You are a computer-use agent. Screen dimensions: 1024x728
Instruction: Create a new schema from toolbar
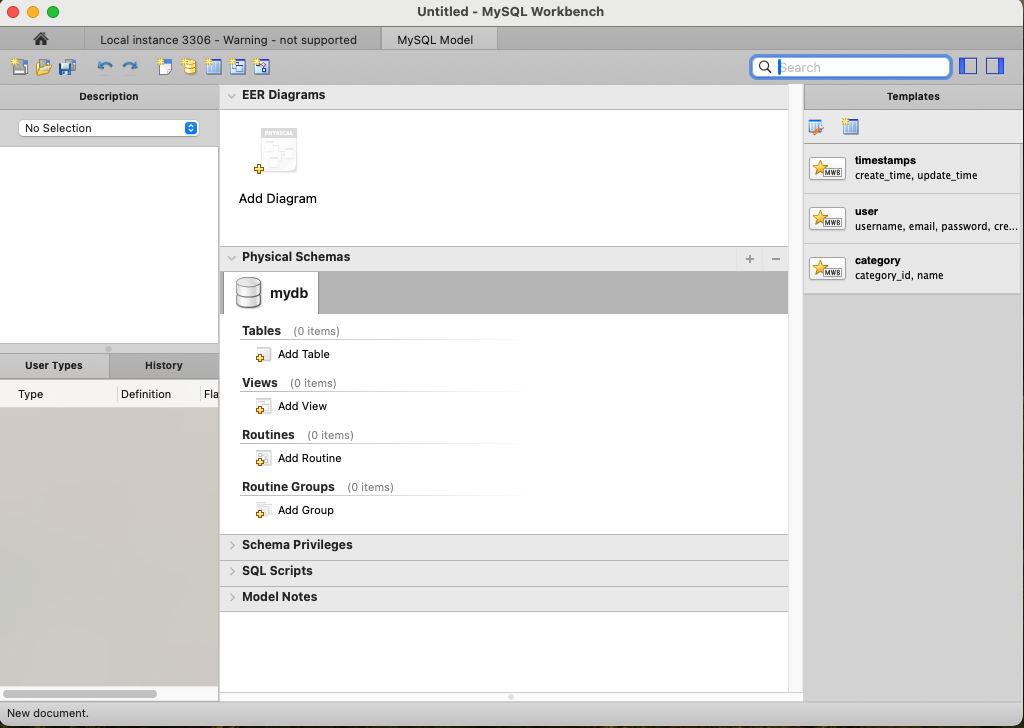click(x=189, y=67)
